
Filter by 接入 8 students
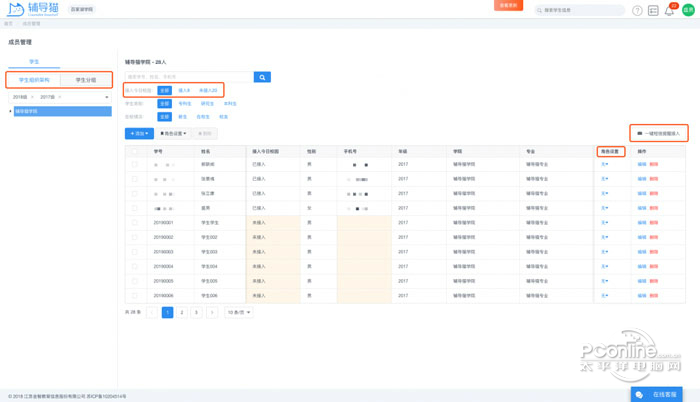(x=184, y=90)
